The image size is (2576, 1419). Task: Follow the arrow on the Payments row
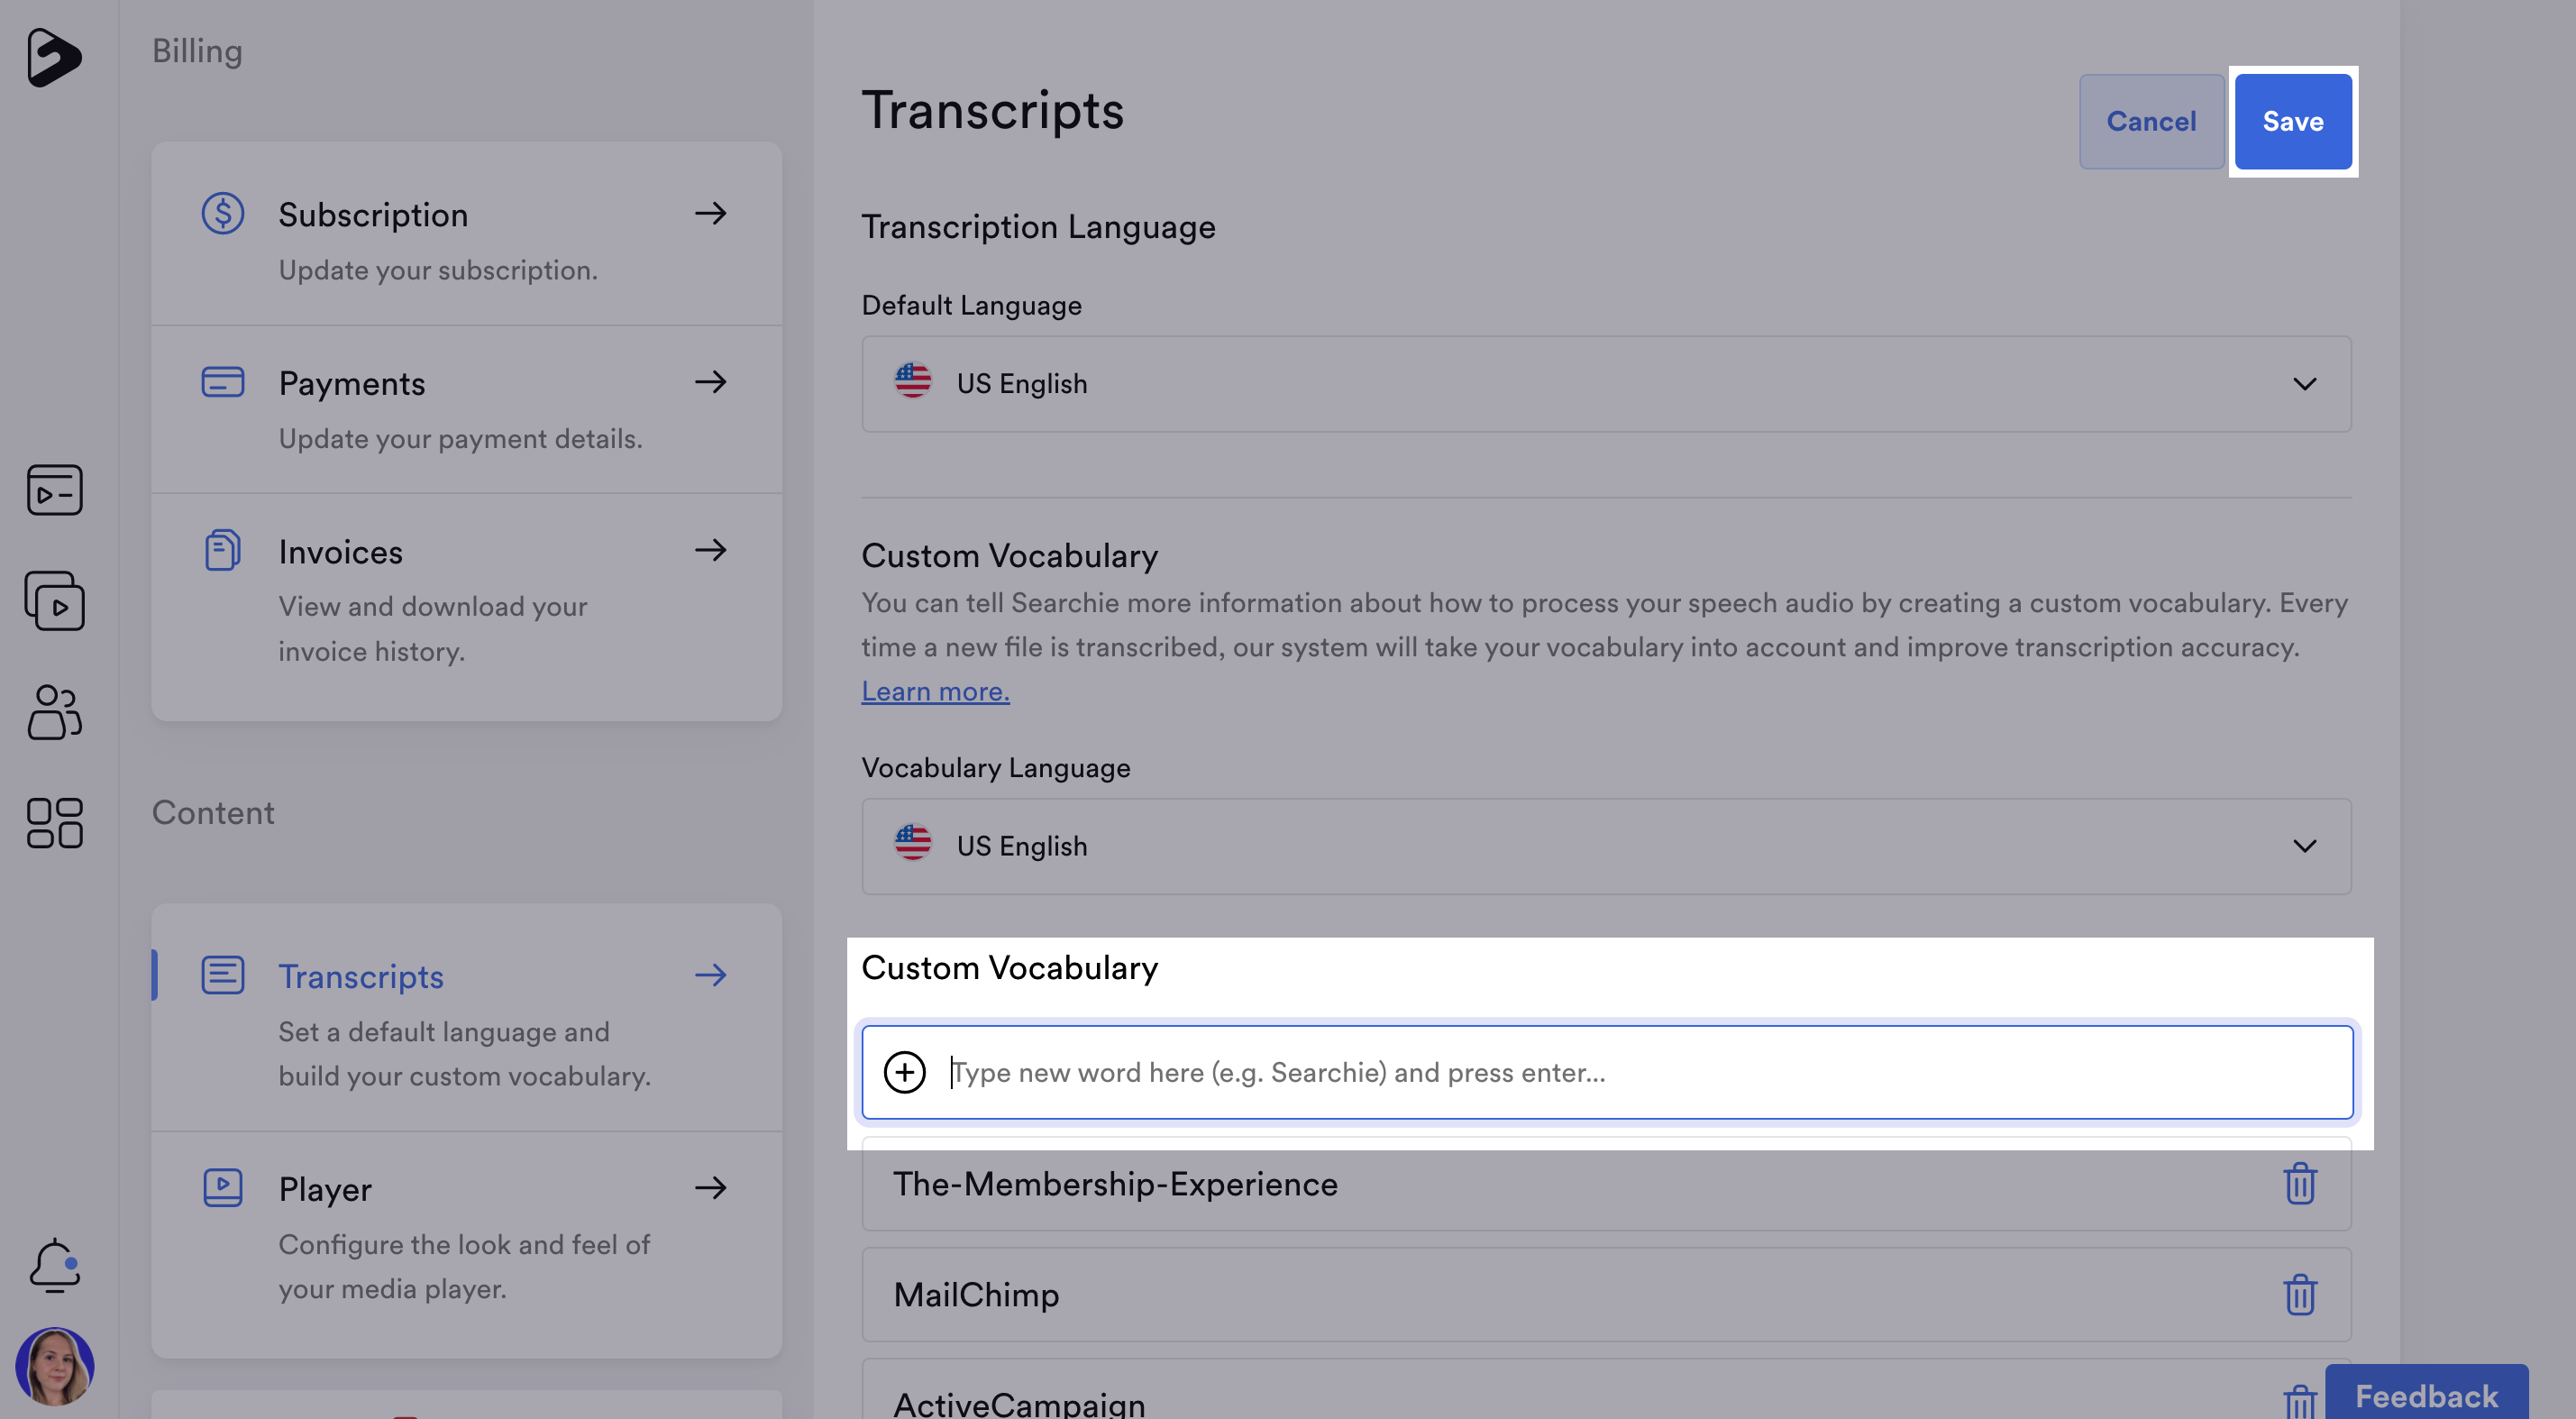pyautogui.click(x=711, y=382)
